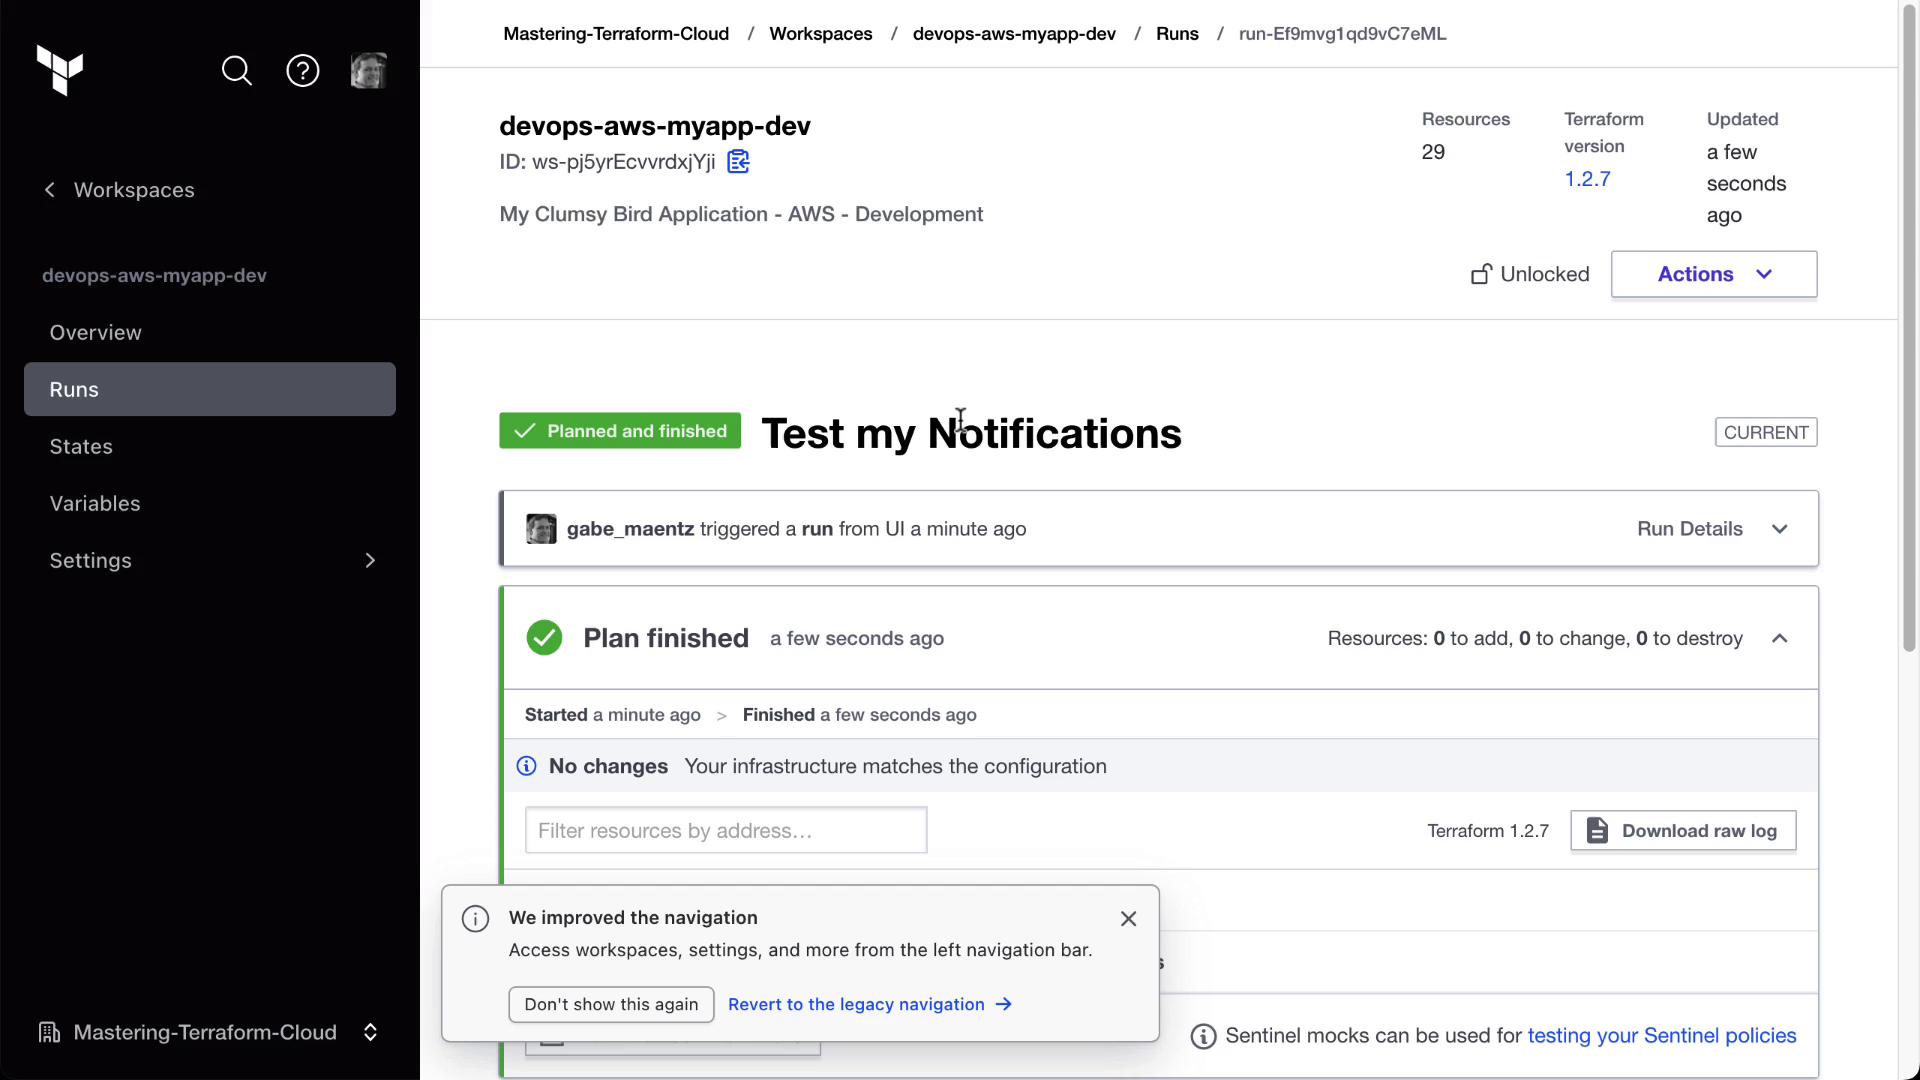
Task: Click the user profile avatar
Action: click(x=368, y=71)
